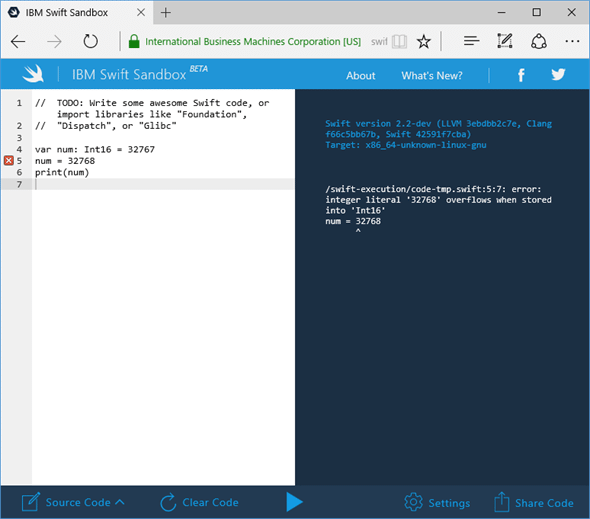Click on empty line 7 in the code editor
The image size is (590, 519).
pyautogui.click(x=163, y=184)
